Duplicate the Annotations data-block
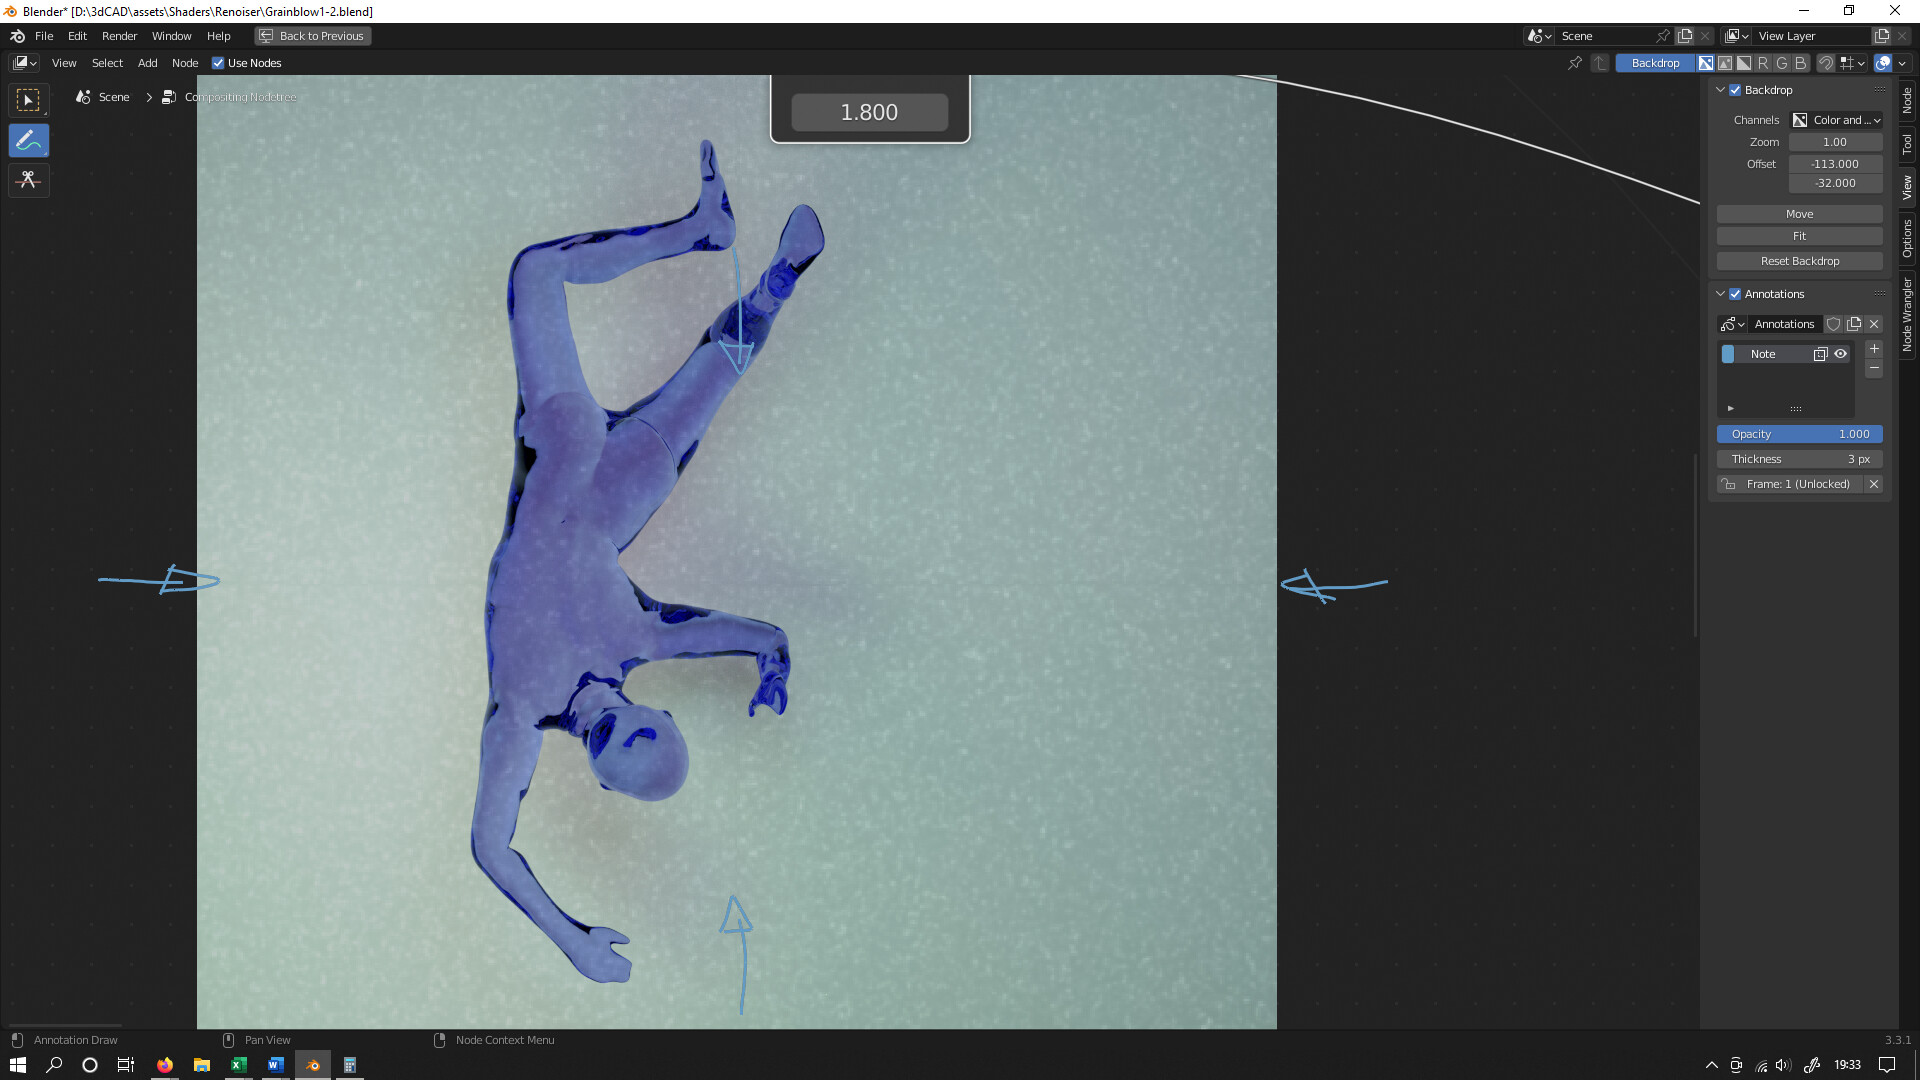This screenshot has width=1920, height=1080. (x=1854, y=324)
